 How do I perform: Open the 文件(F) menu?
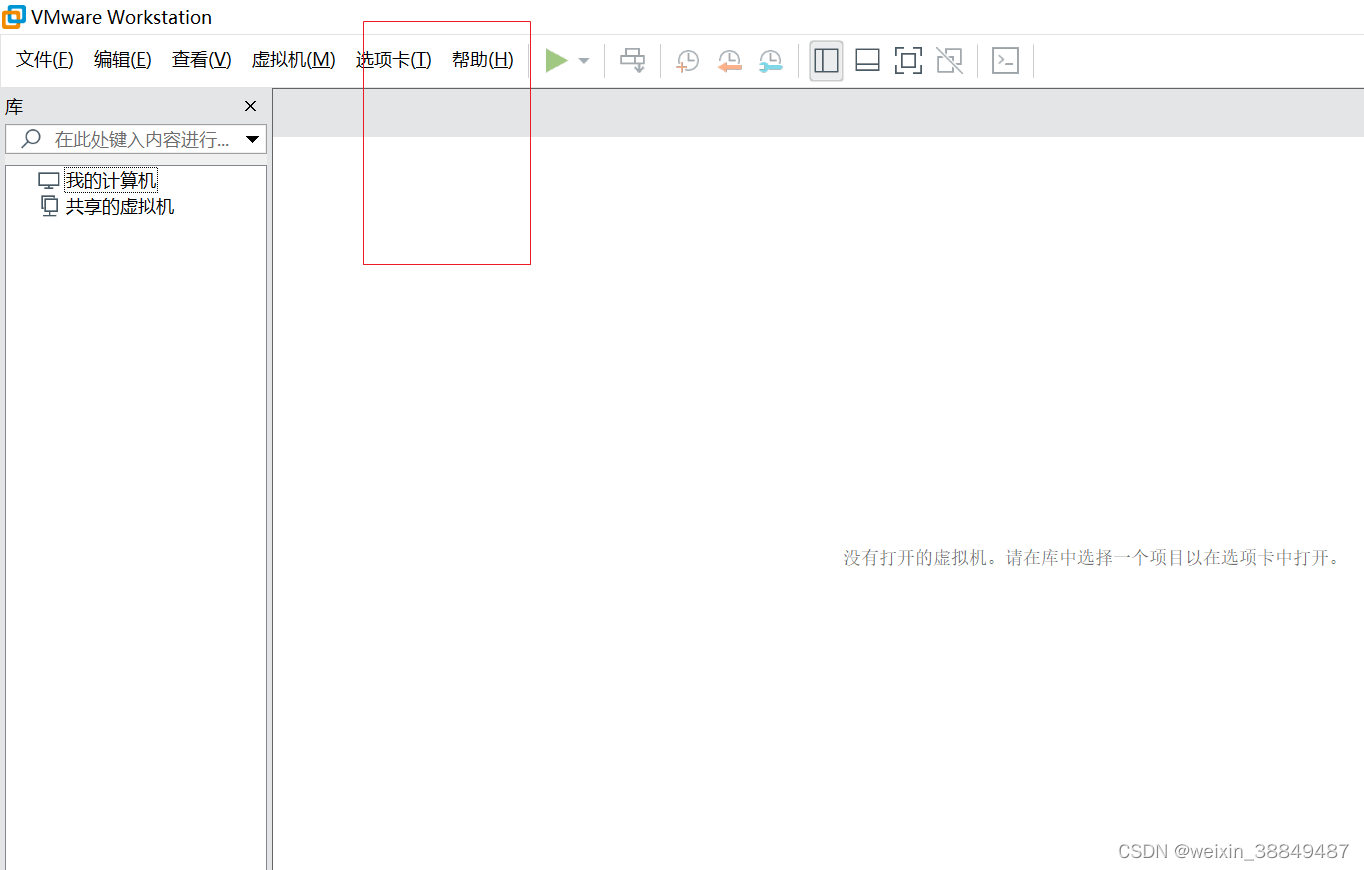coord(45,60)
